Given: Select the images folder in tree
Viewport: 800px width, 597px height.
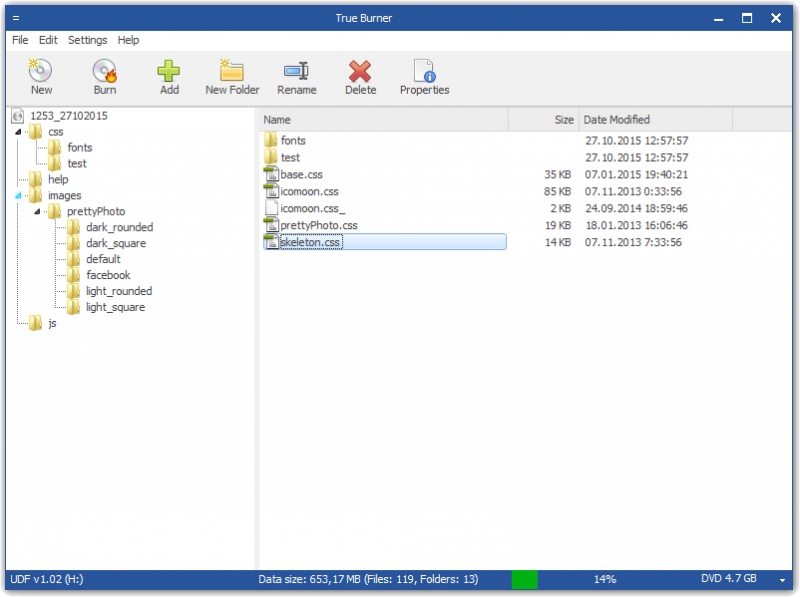Looking at the screenshot, I should click(64, 196).
